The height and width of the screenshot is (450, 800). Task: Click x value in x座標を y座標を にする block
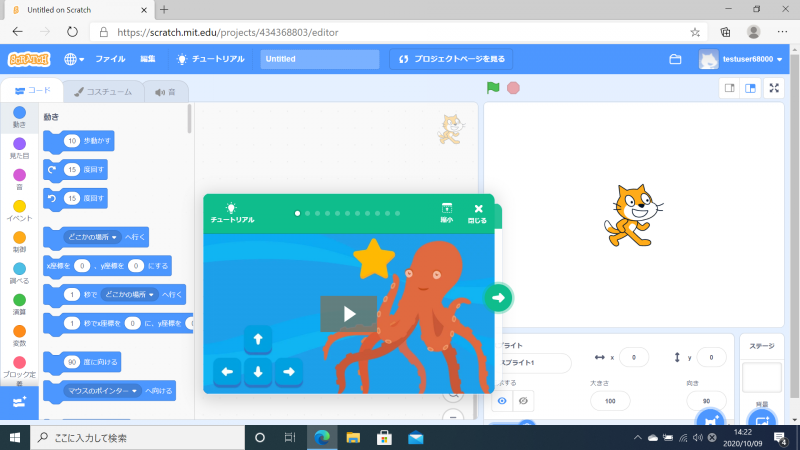tap(82, 266)
